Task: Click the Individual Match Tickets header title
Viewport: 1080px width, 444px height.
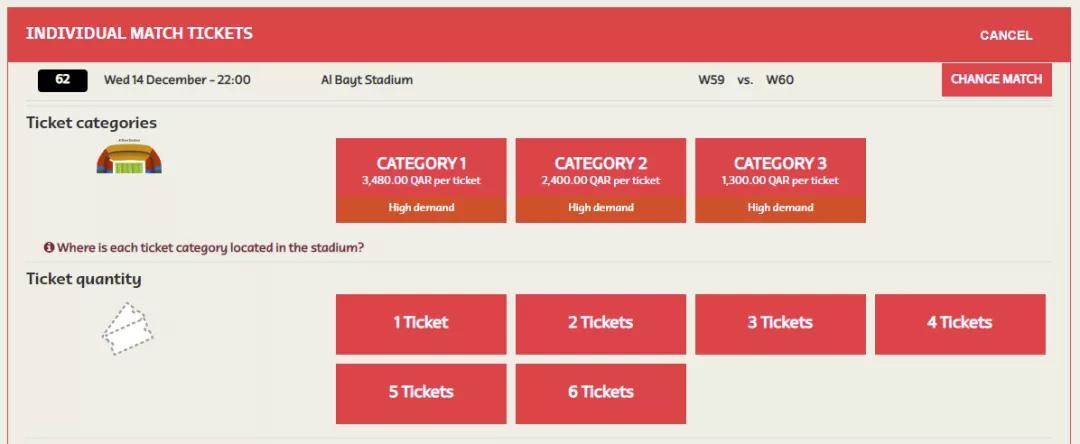Action: coord(139,33)
